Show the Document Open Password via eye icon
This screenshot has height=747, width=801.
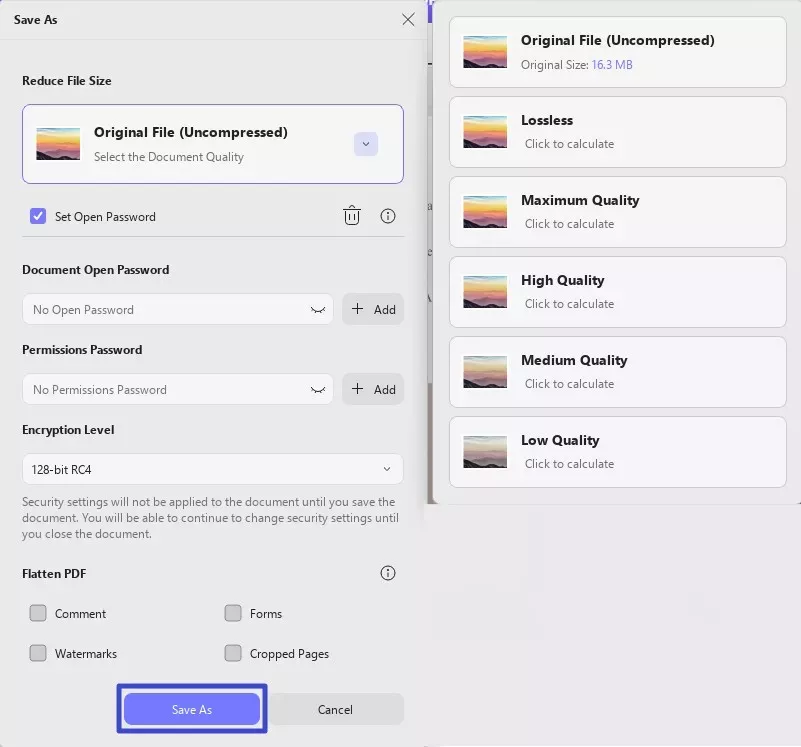pos(318,310)
